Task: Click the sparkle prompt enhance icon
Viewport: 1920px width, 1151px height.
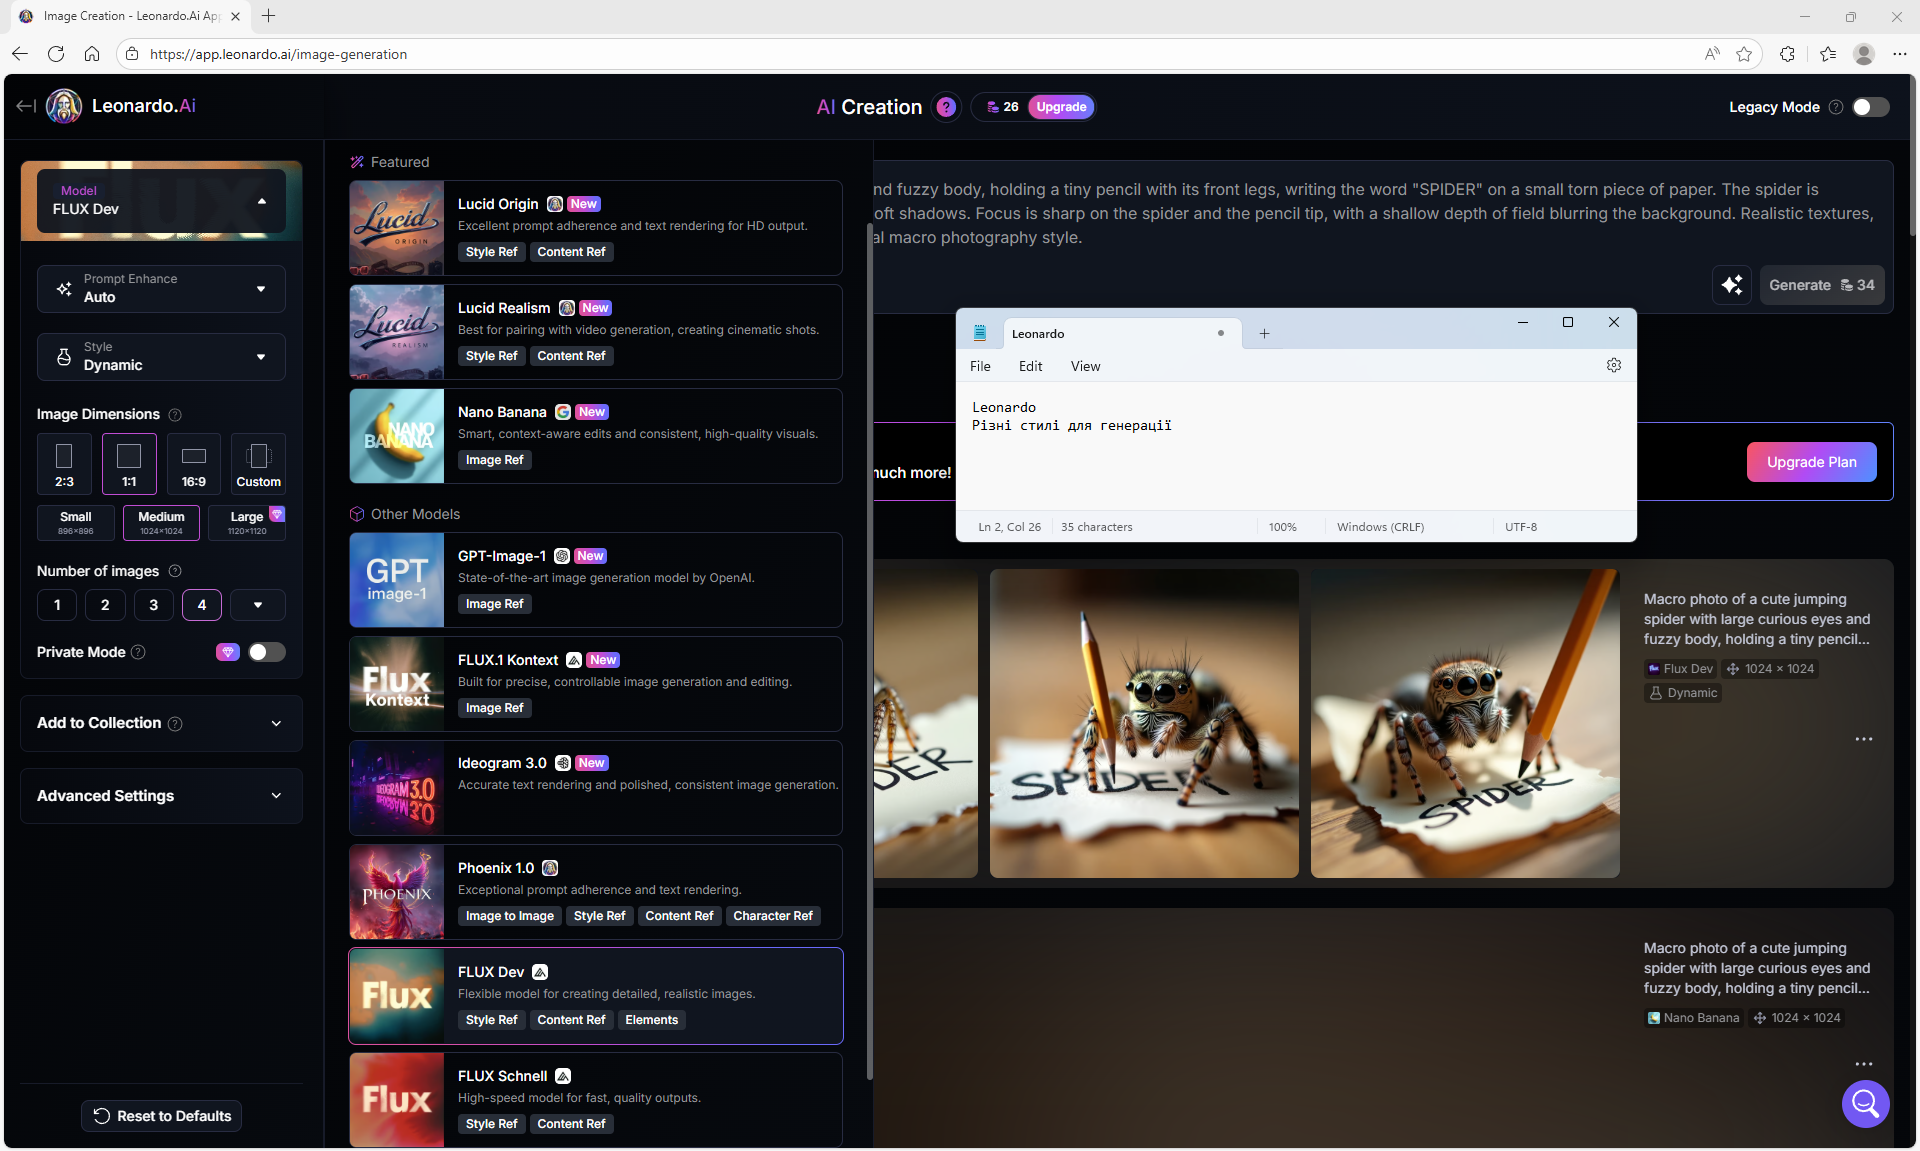Action: pyautogui.click(x=1732, y=285)
